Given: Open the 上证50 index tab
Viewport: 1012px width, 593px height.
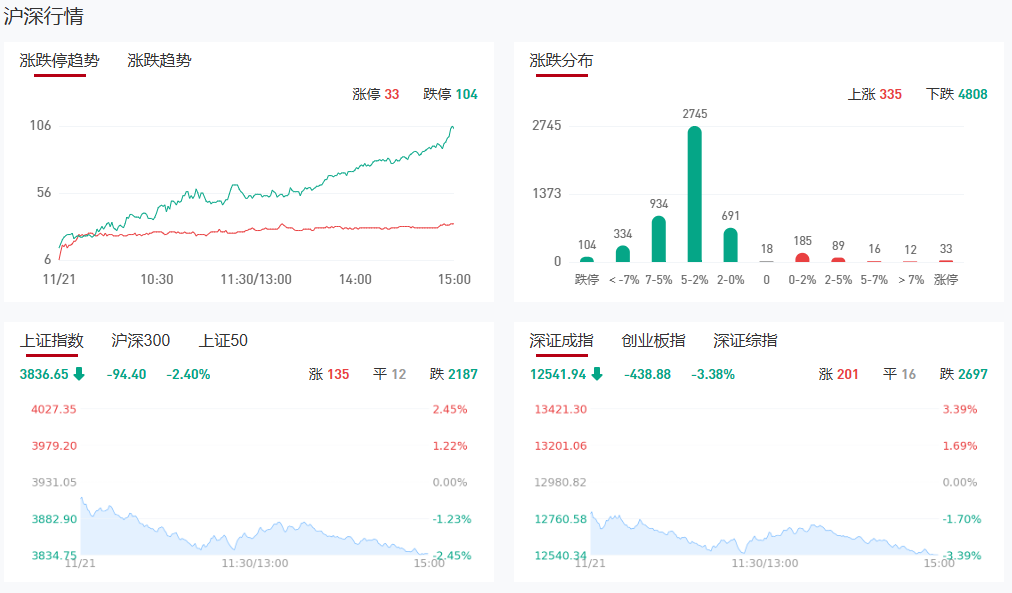Looking at the screenshot, I should (x=223, y=341).
